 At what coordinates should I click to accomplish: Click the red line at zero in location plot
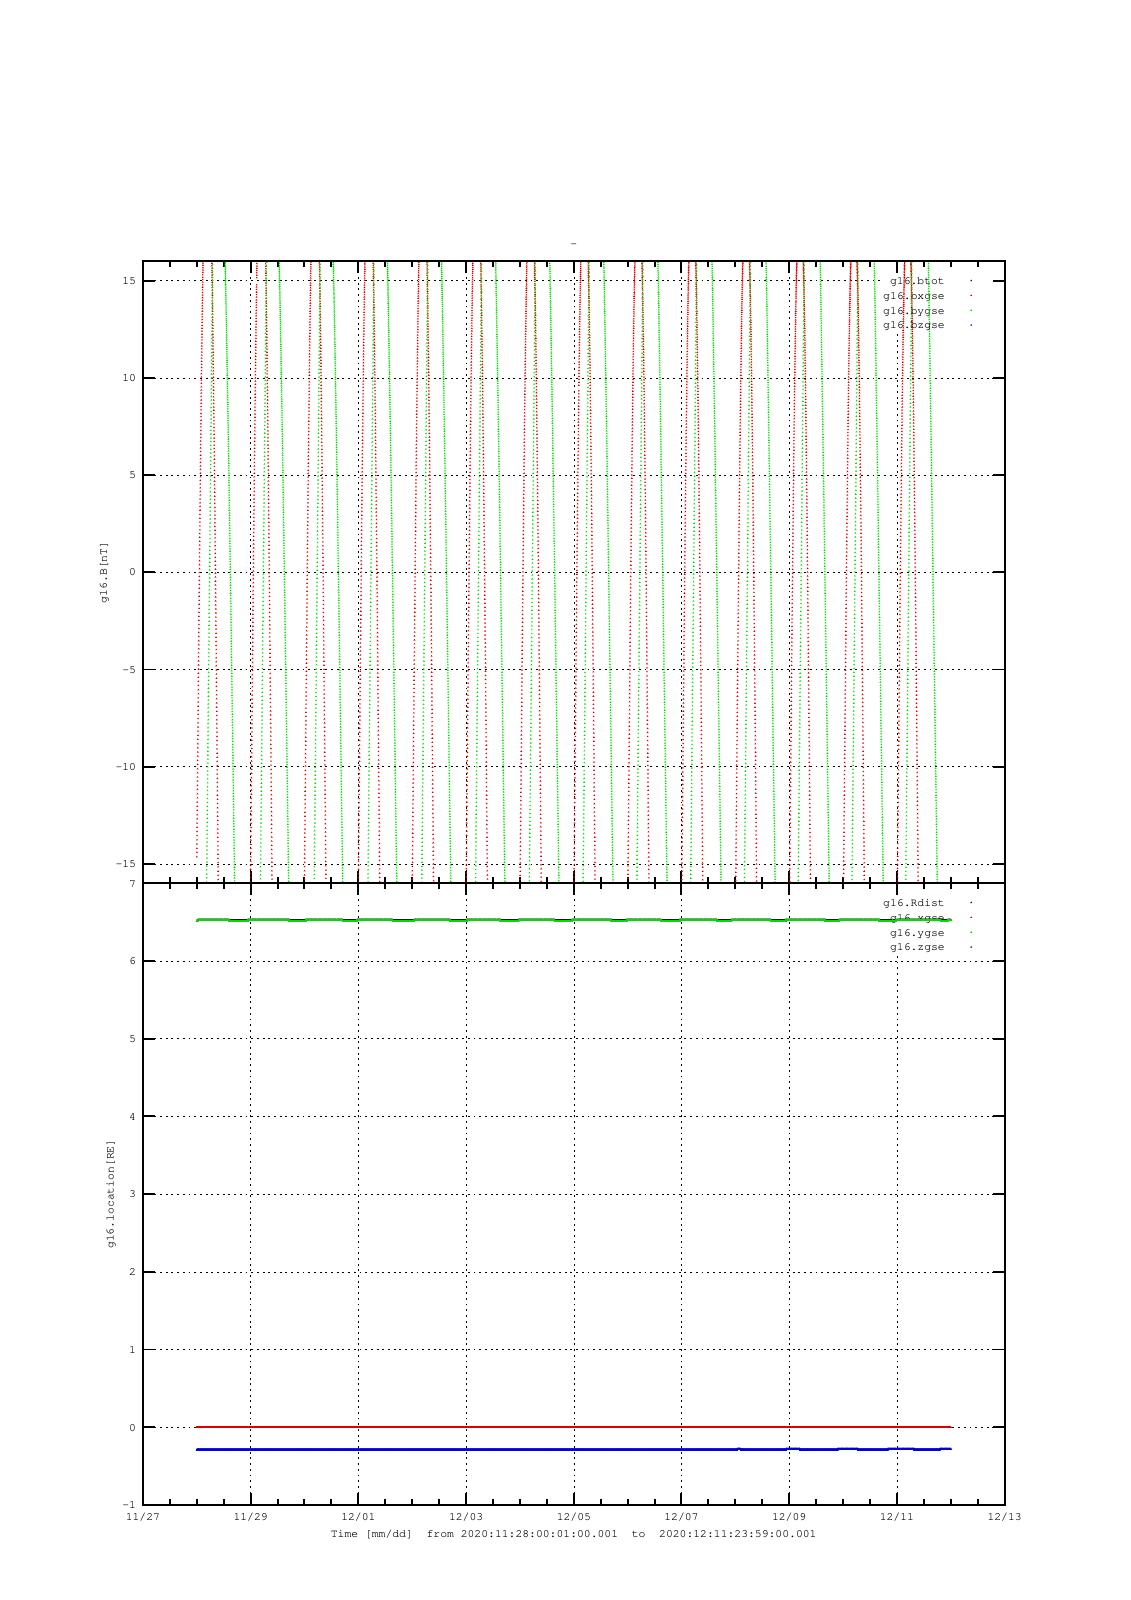[573, 1427]
